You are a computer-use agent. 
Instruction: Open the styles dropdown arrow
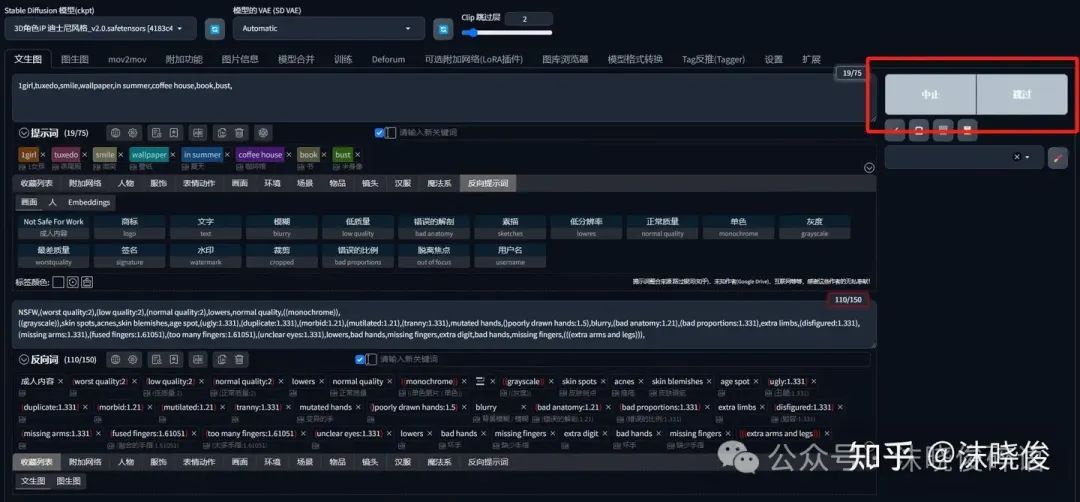coord(1028,157)
